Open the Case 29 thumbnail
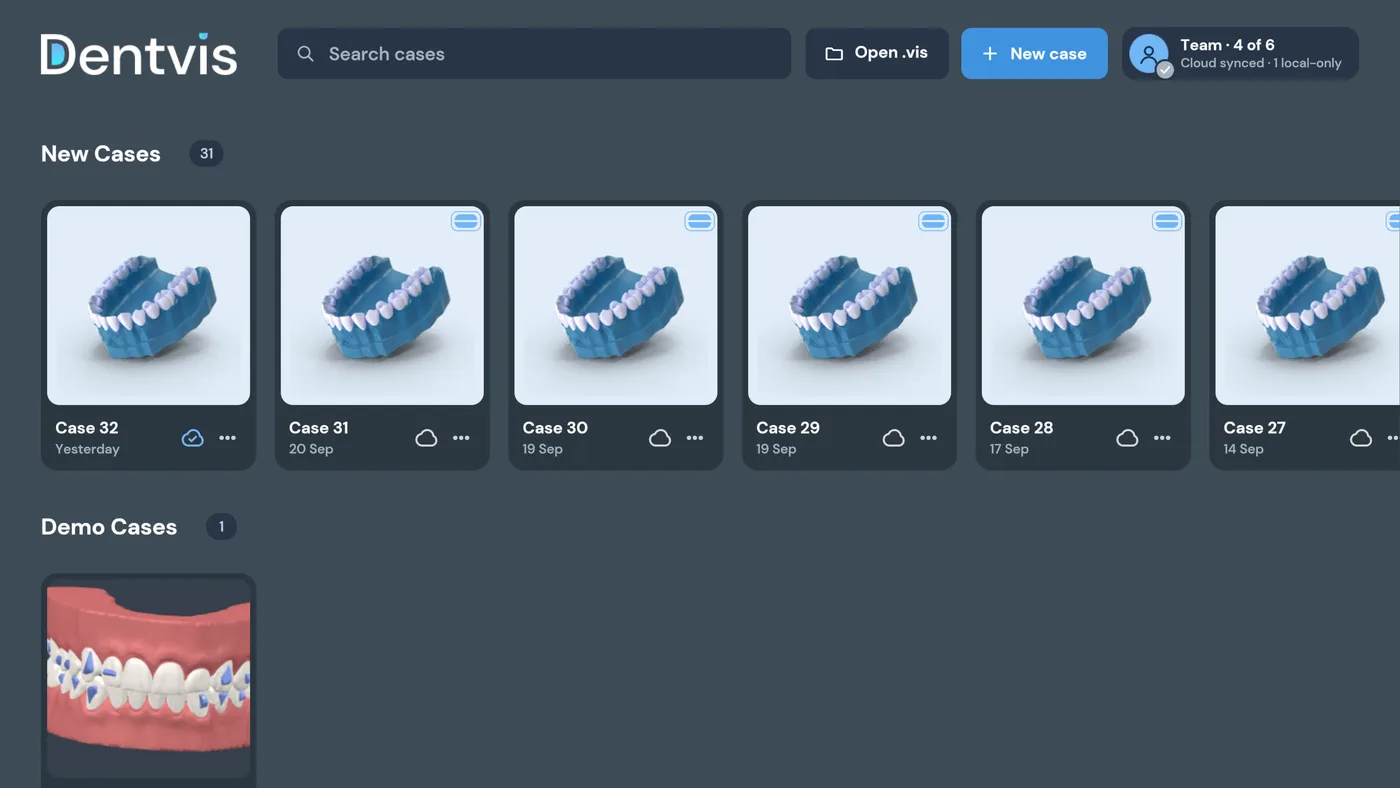The width and height of the screenshot is (1400, 788). click(850, 305)
